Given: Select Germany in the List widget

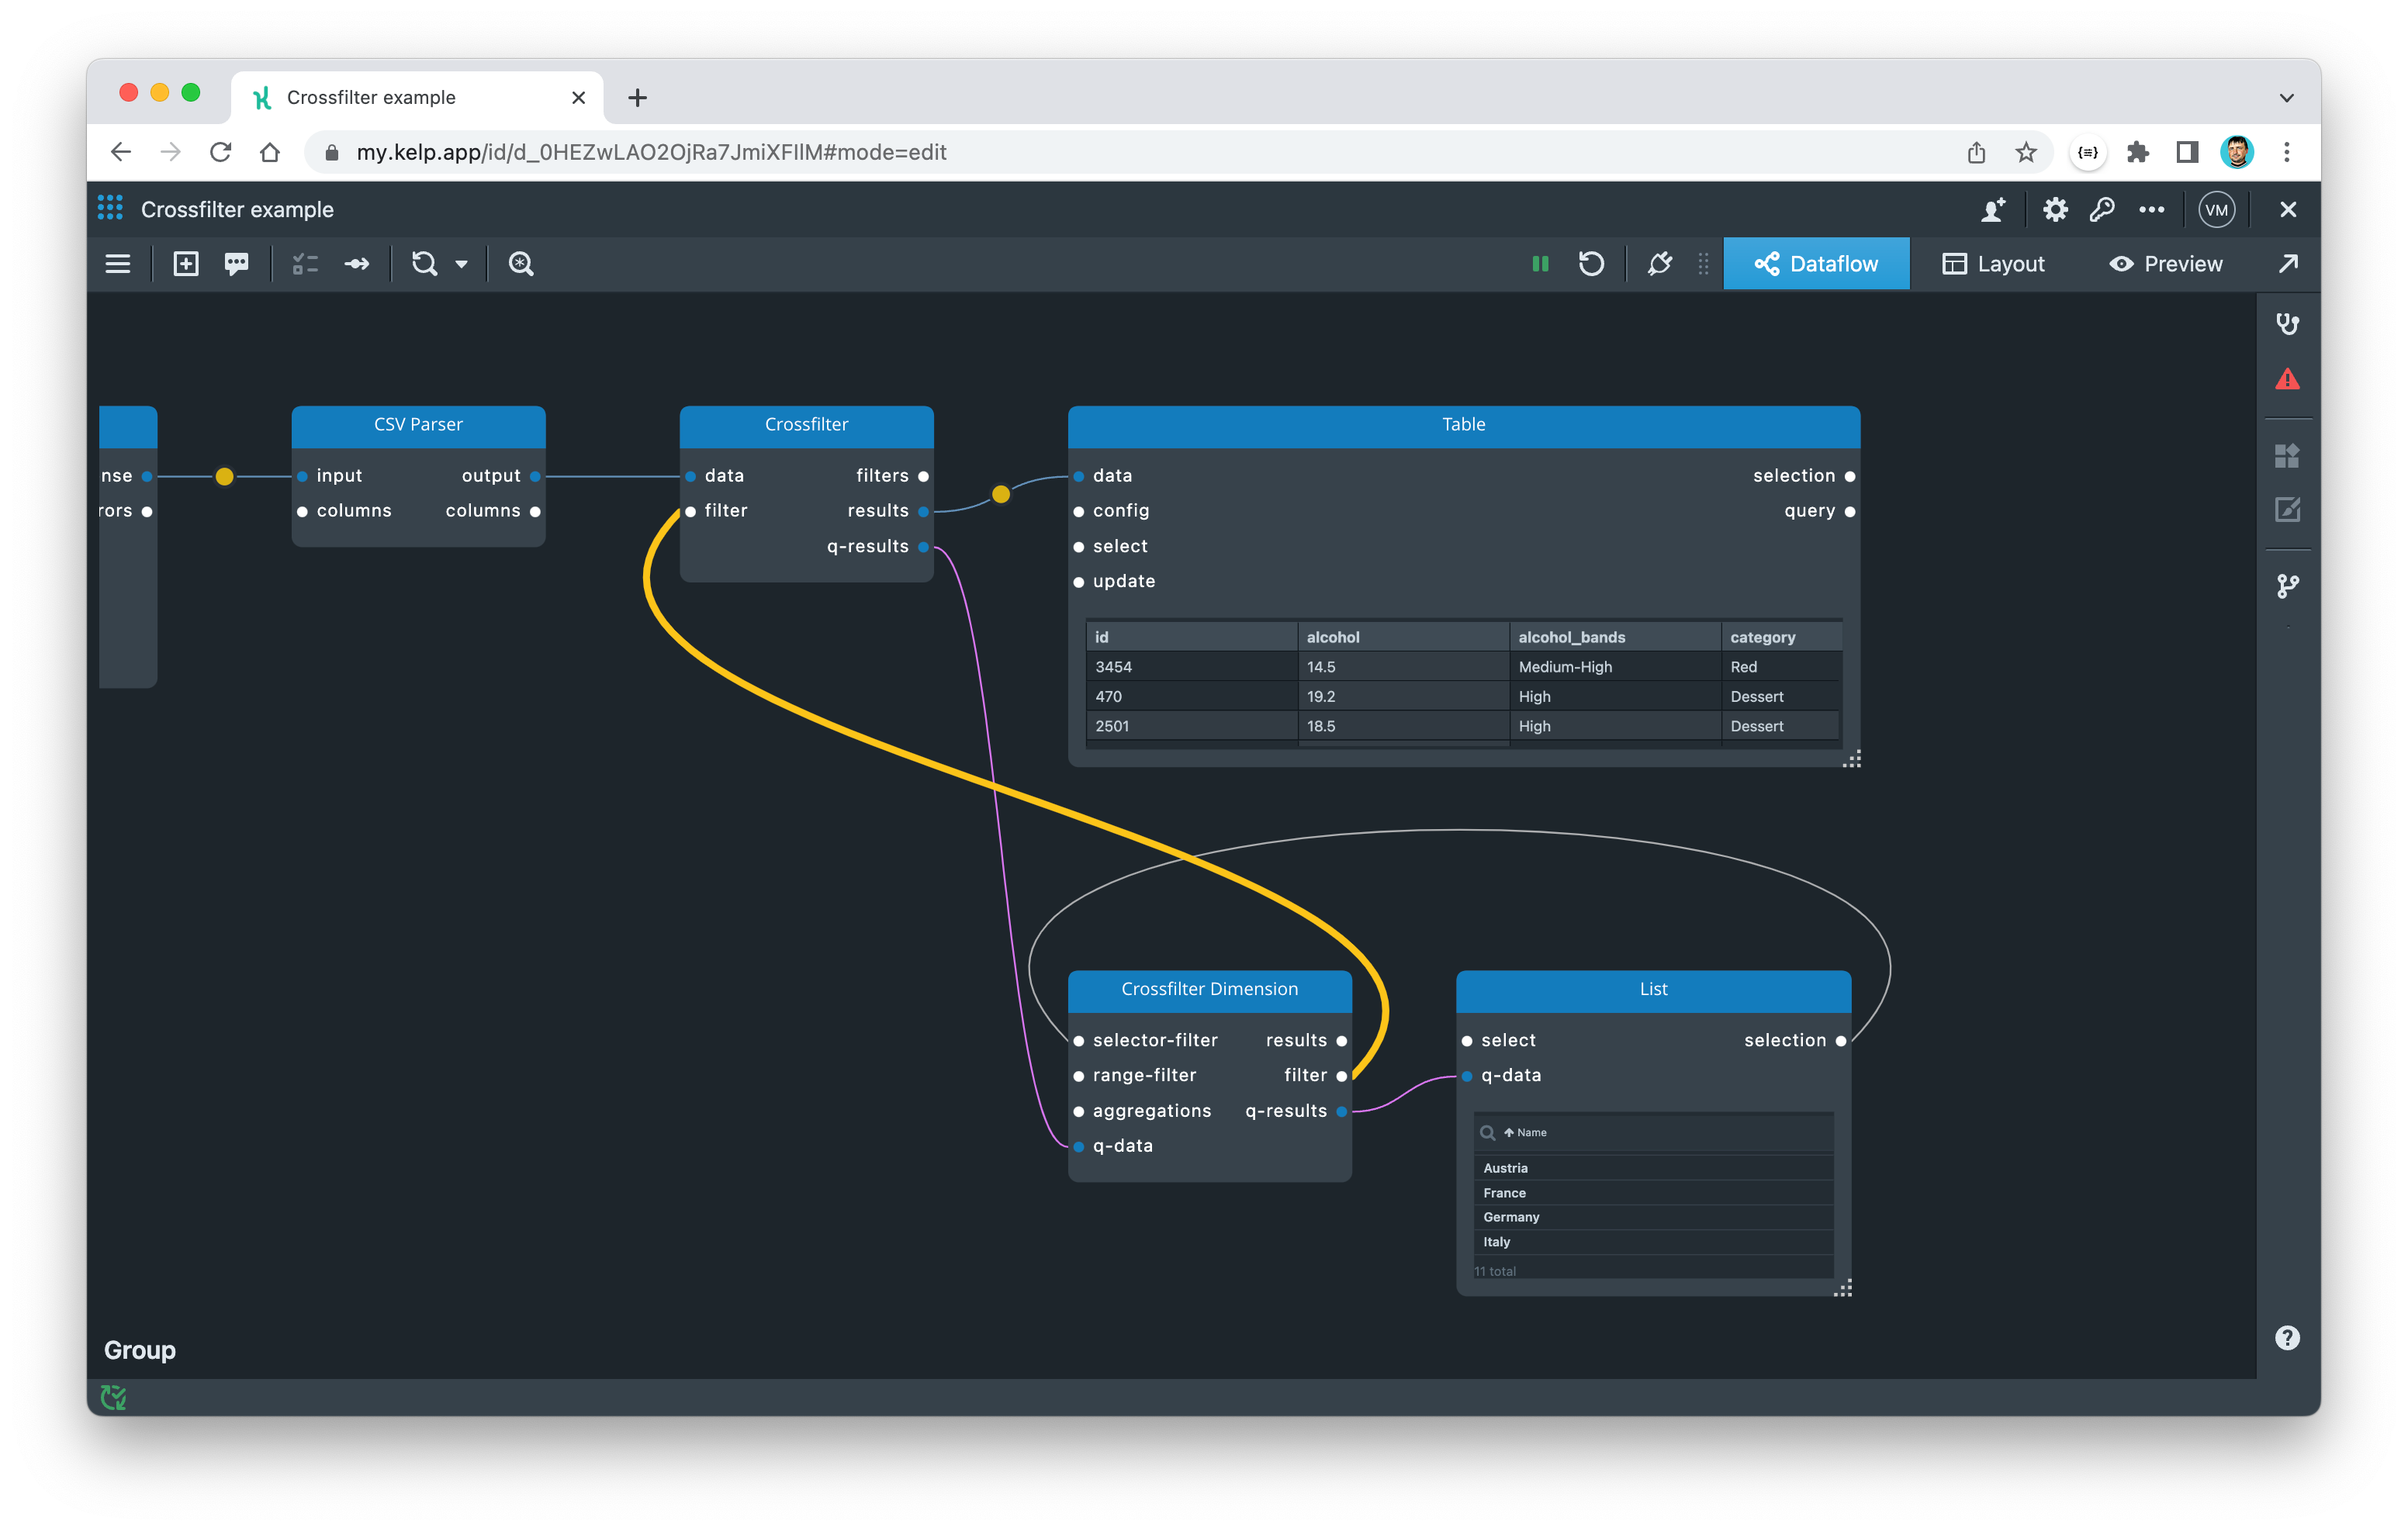Looking at the screenshot, I should tap(1511, 1217).
